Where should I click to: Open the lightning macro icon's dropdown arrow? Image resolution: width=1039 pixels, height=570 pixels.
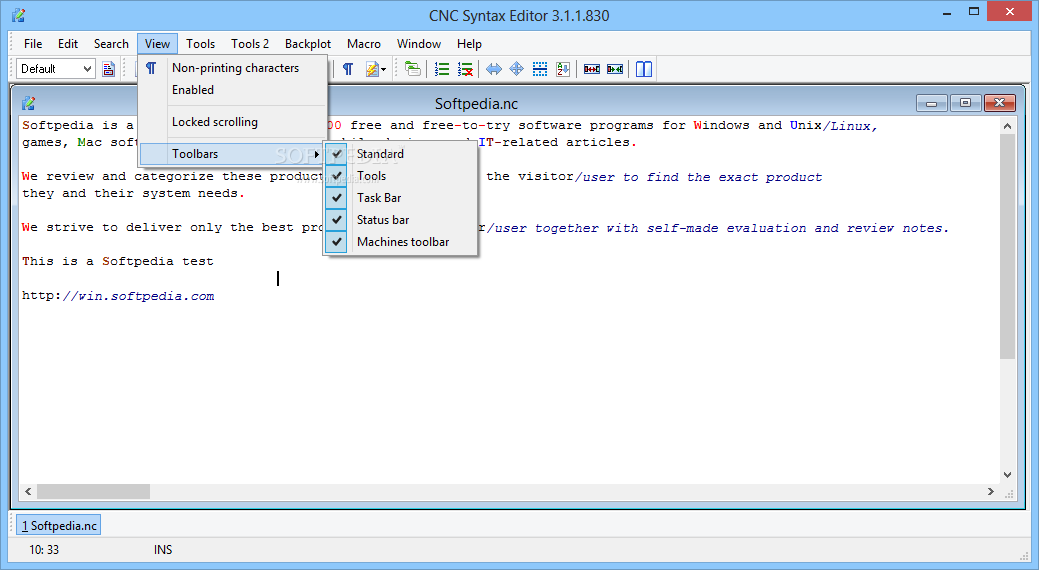(x=384, y=70)
